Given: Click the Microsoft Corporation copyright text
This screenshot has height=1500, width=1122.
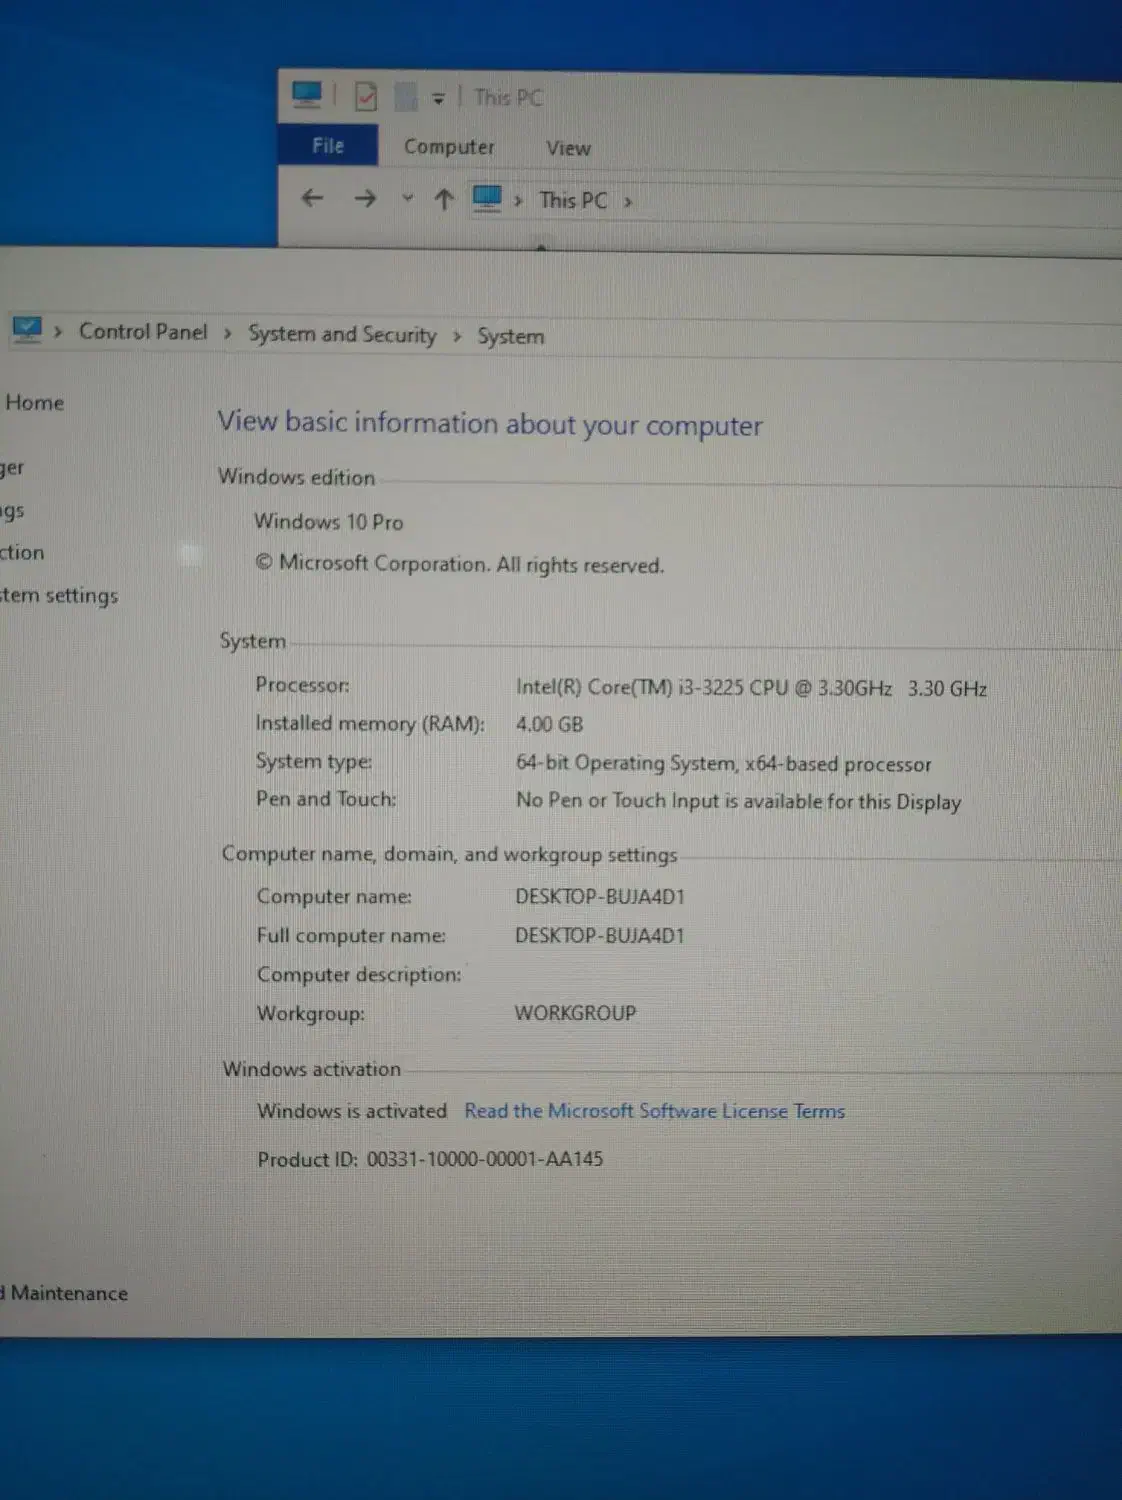Looking at the screenshot, I should pos(459,564).
